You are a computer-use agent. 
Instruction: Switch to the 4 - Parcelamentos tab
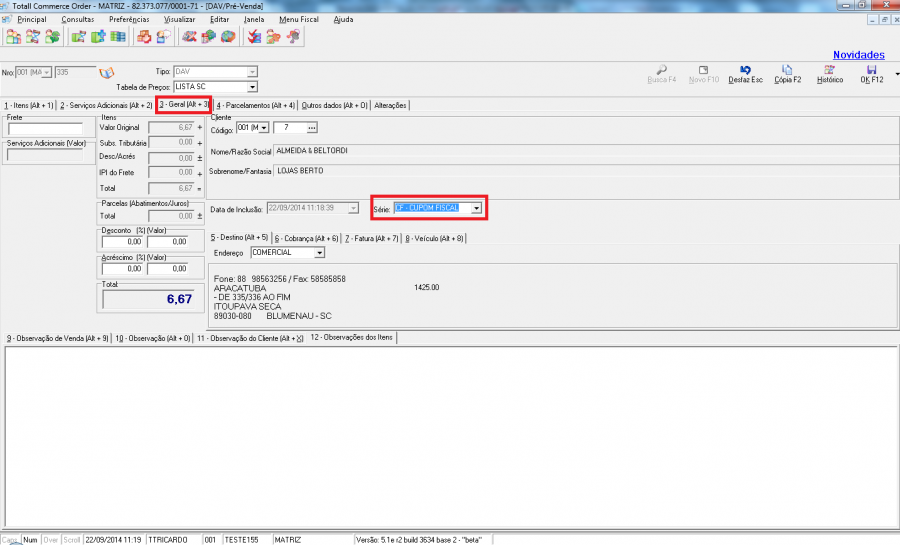256,105
